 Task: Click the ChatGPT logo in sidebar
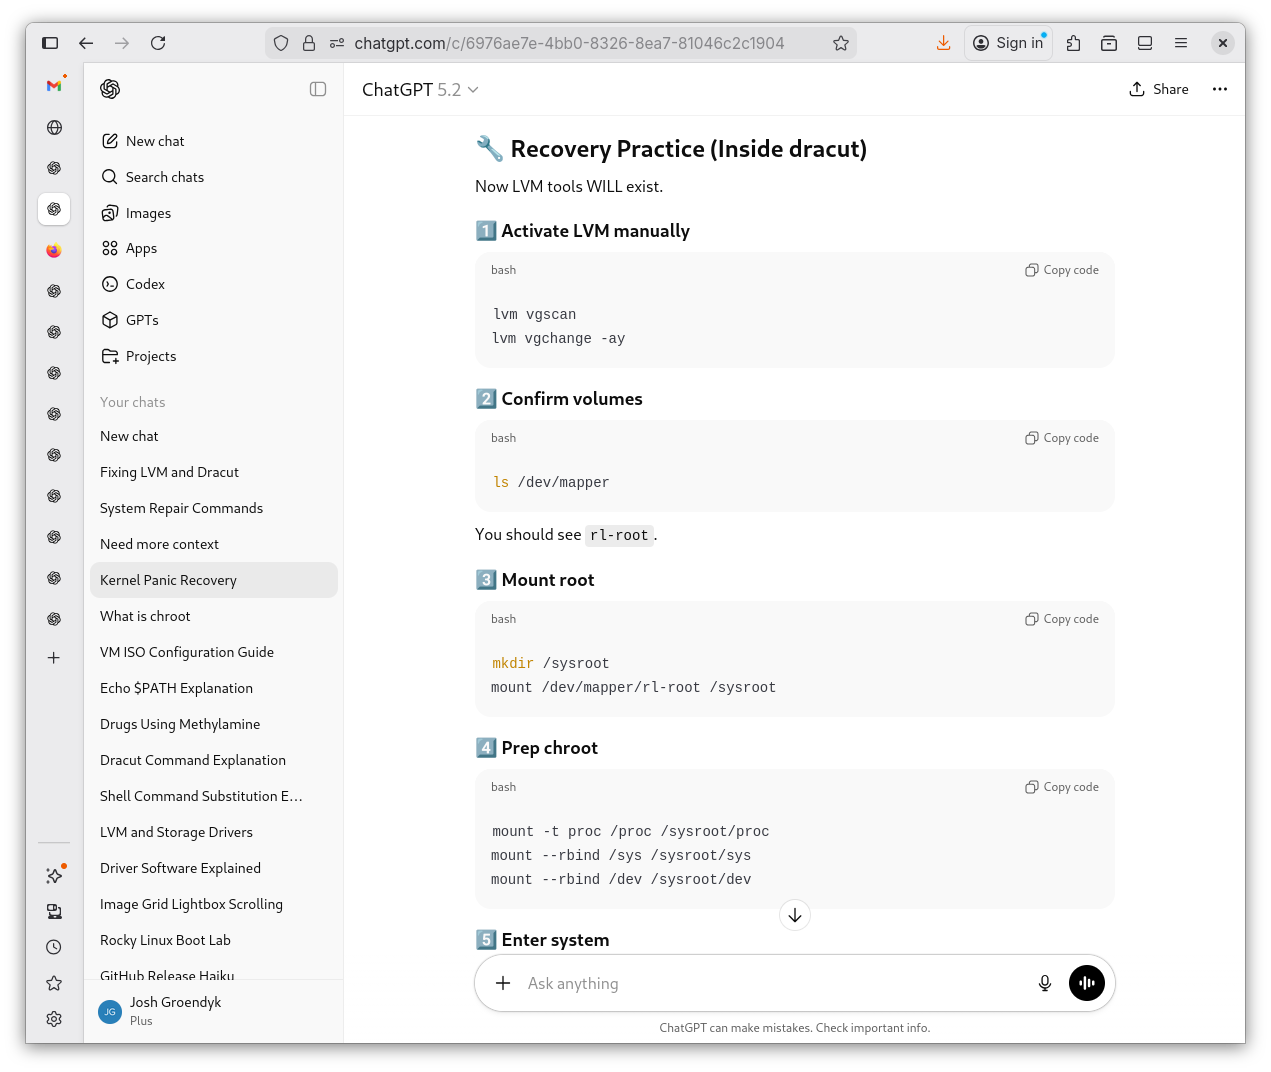coord(110,89)
